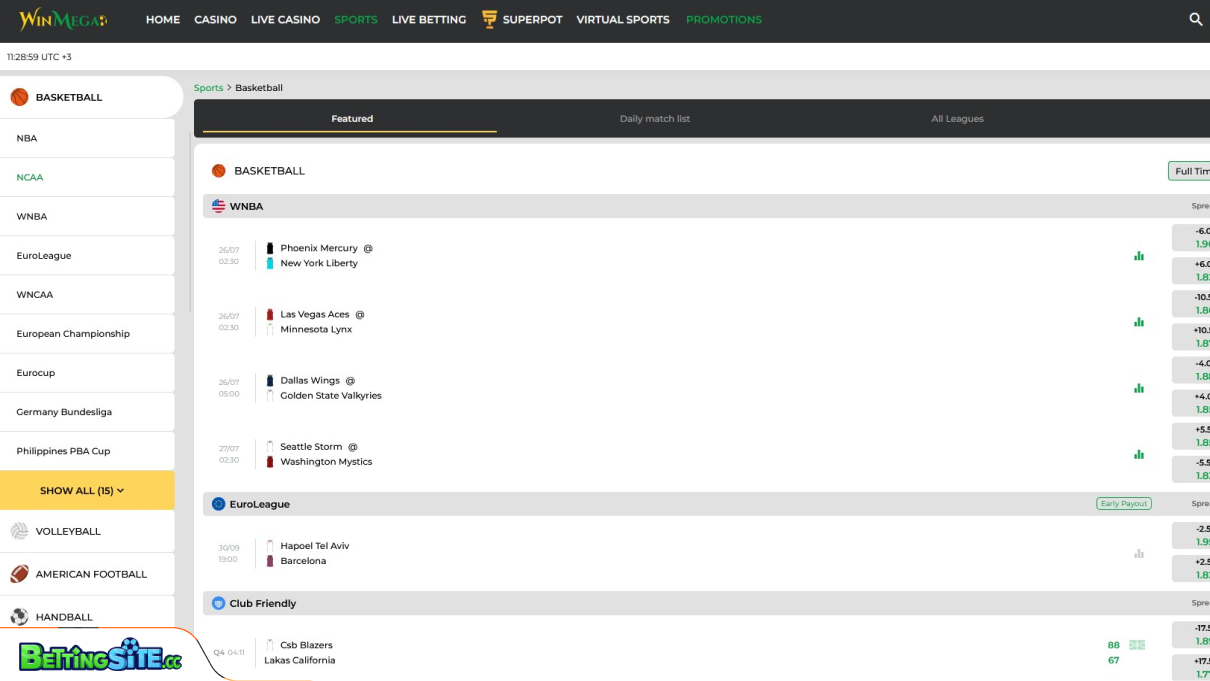Open stats icon for Seattle Storm game
The height and width of the screenshot is (681, 1210).
coord(1138,454)
